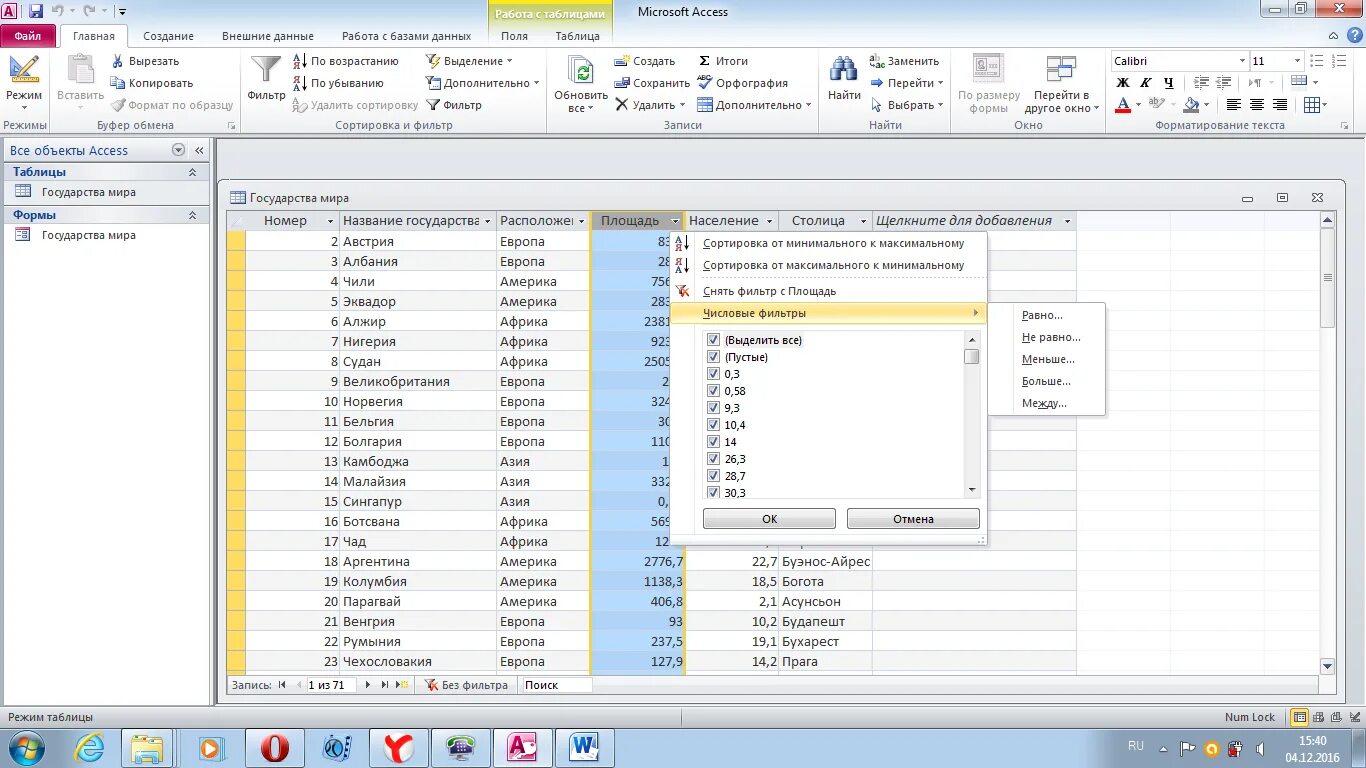Viewport: 1366px width, 768px height.
Task: Click Сохранить record command
Action: (652, 83)
